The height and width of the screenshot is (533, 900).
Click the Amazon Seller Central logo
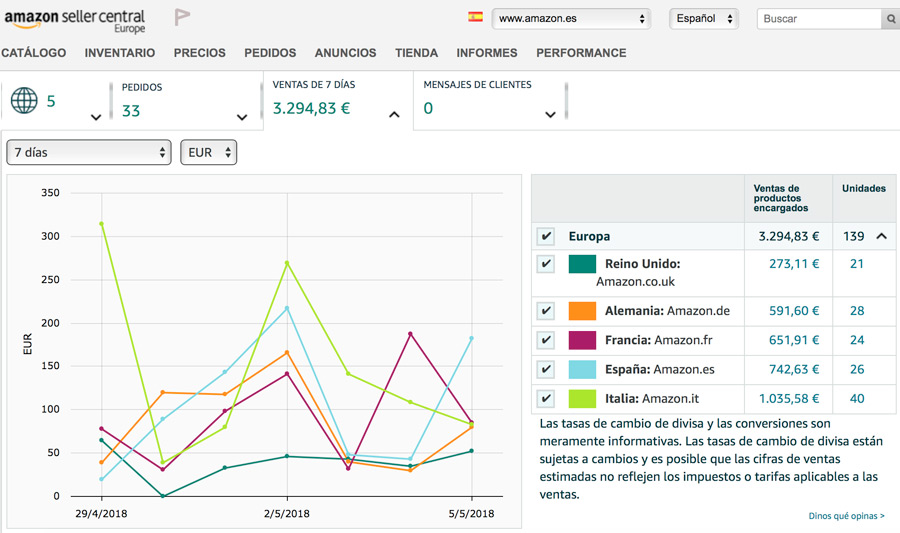pyautogui.click(x=74, y=20)
